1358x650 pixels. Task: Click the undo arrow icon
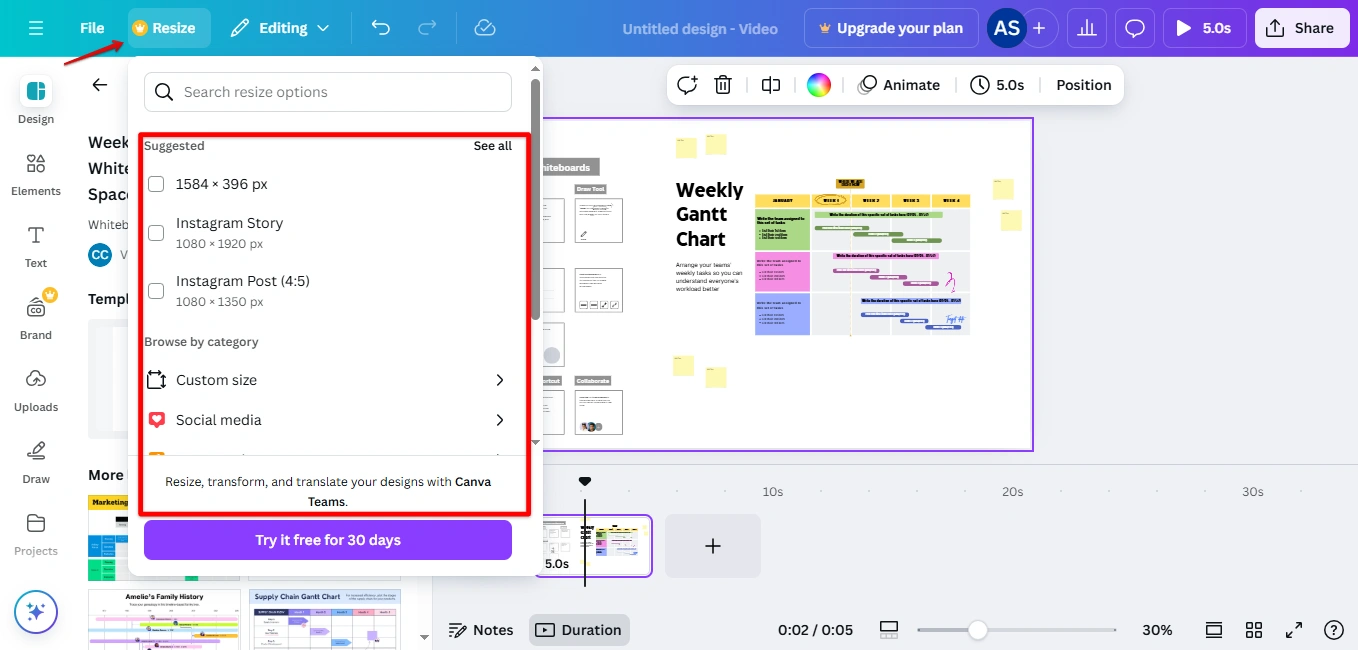click(381, 28)
